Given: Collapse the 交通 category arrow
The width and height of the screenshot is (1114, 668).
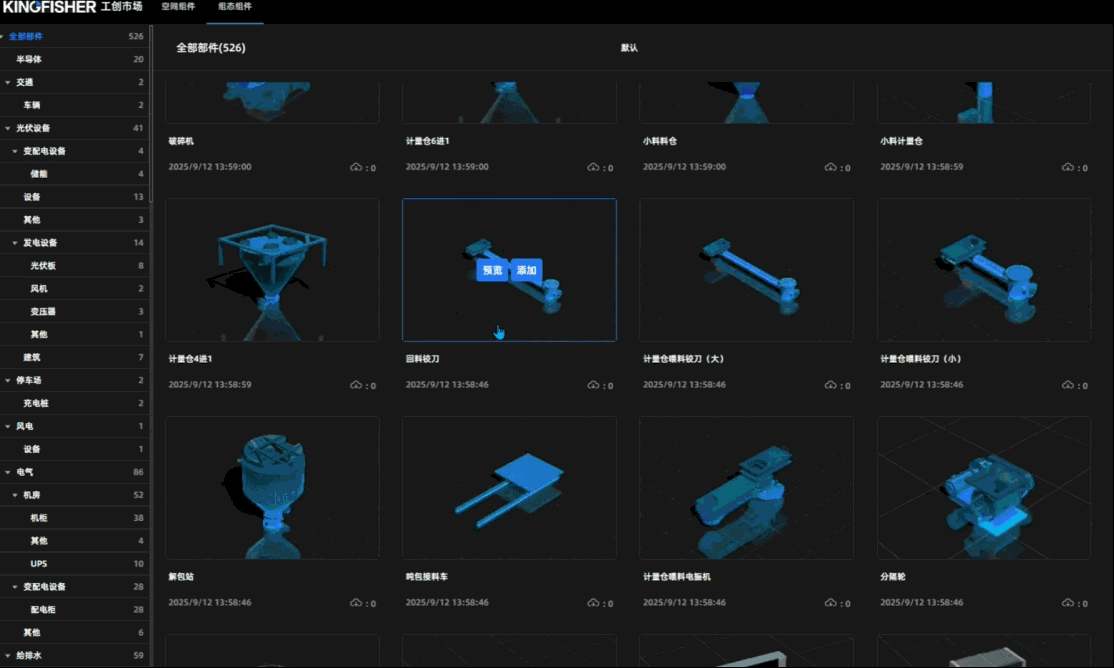Looking at the screenshot, I should click(8, 82).
